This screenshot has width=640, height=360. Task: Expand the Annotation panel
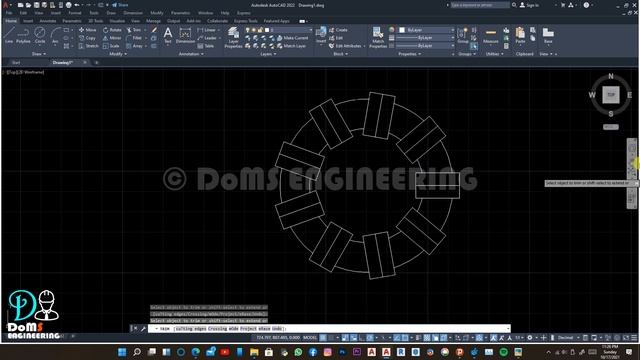pyautogui.click(x=191, y=54)
